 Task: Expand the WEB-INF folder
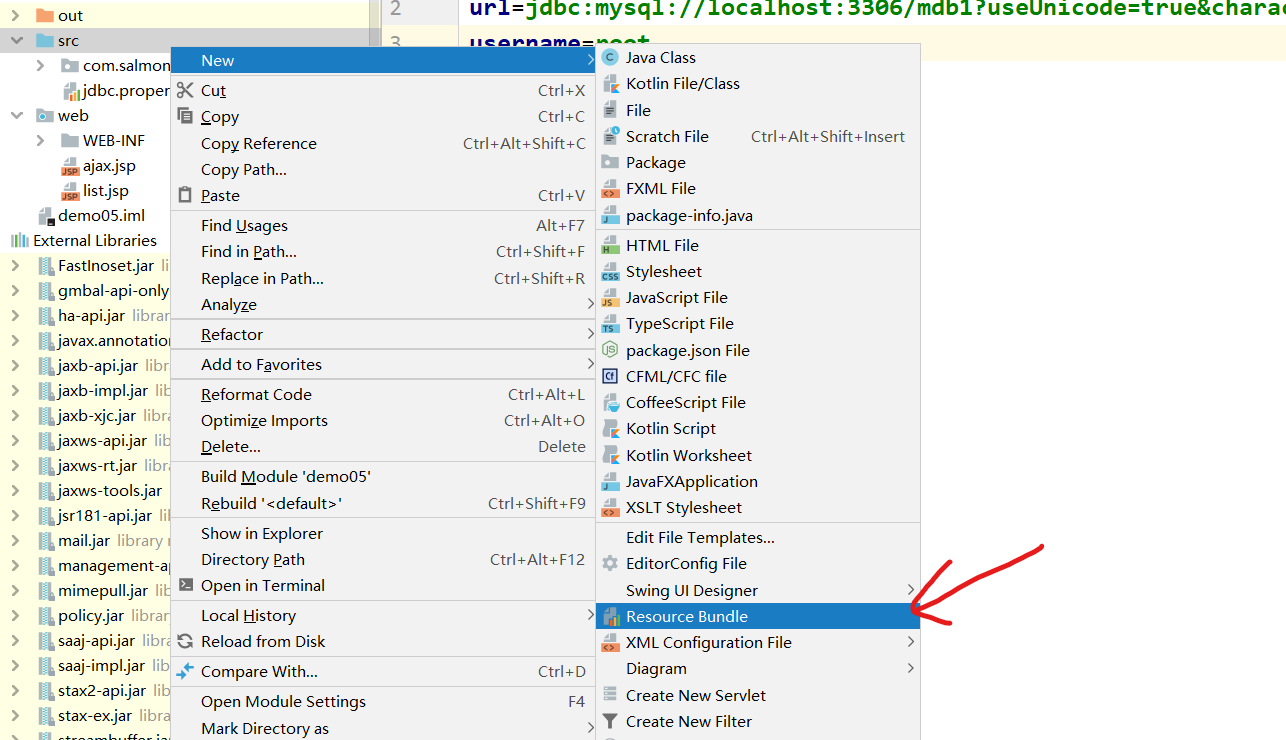[x=41, y=140]
